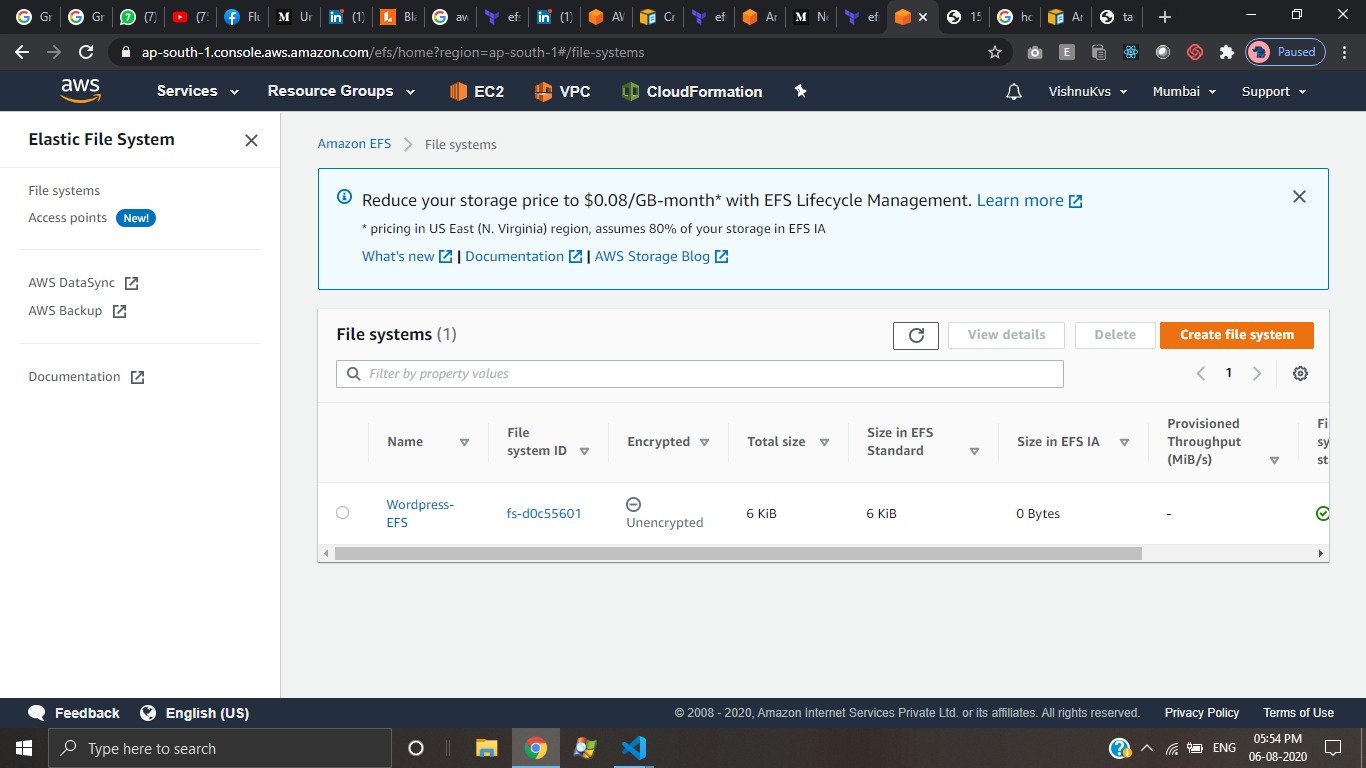Open the Support dropdown menu
The height and width of the screenshot is (768, 1366).
point(1274,91)
